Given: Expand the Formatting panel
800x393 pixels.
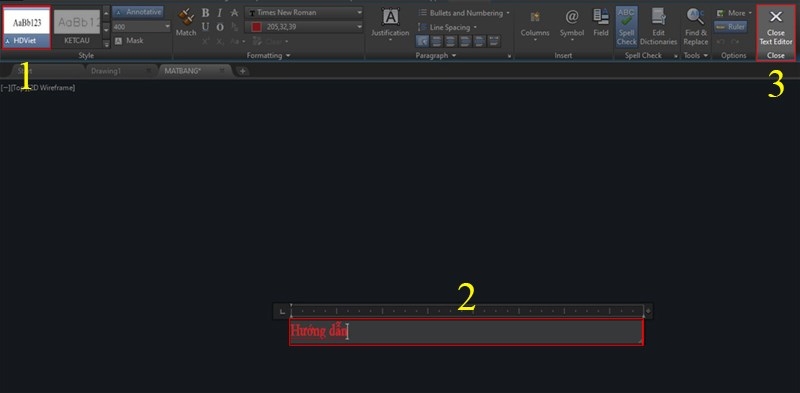Looking at the screenshot, I should tap(268, 55).
